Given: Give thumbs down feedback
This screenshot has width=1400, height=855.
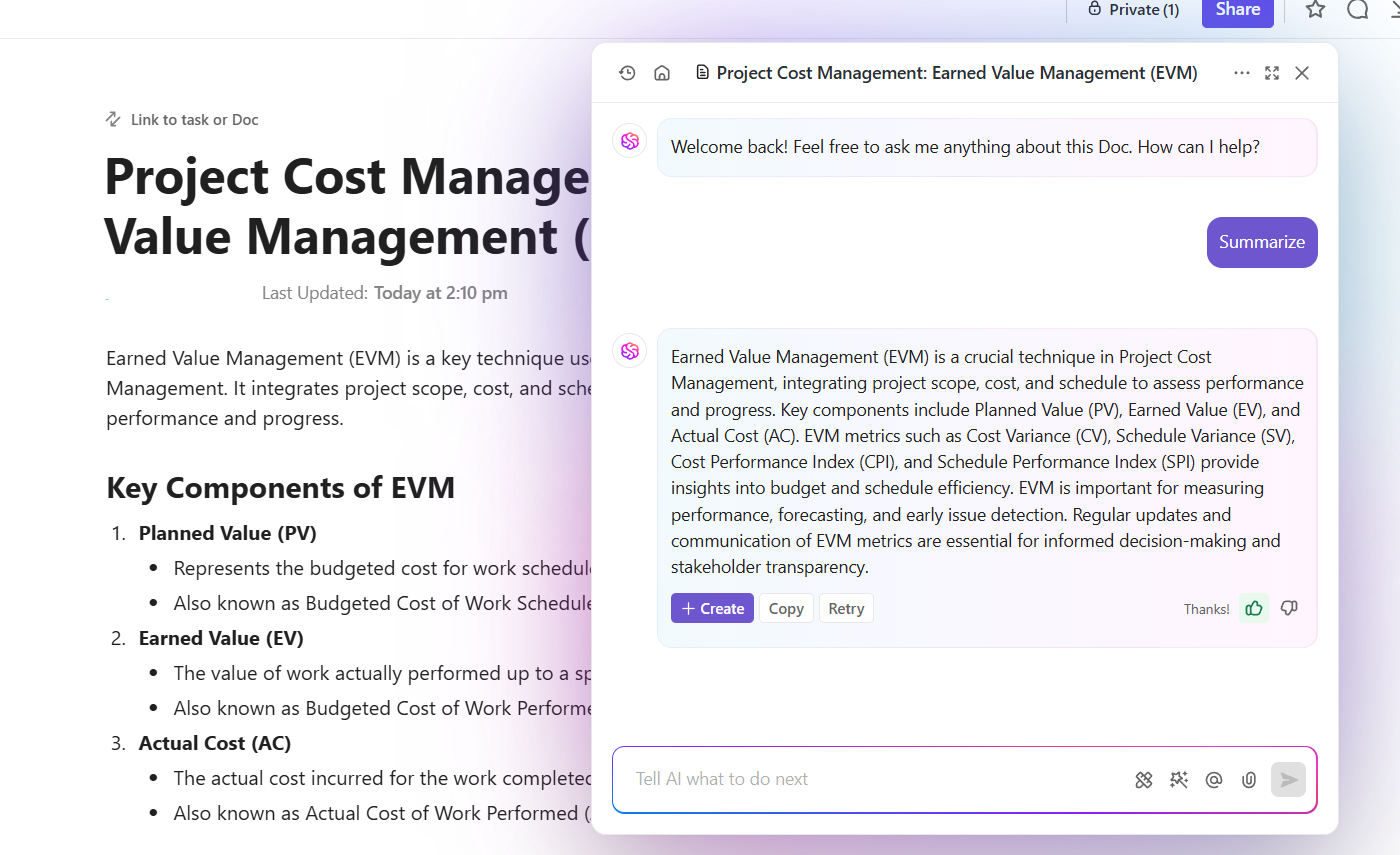Looking at the screenshot, I should click(x=1289, y=608).
